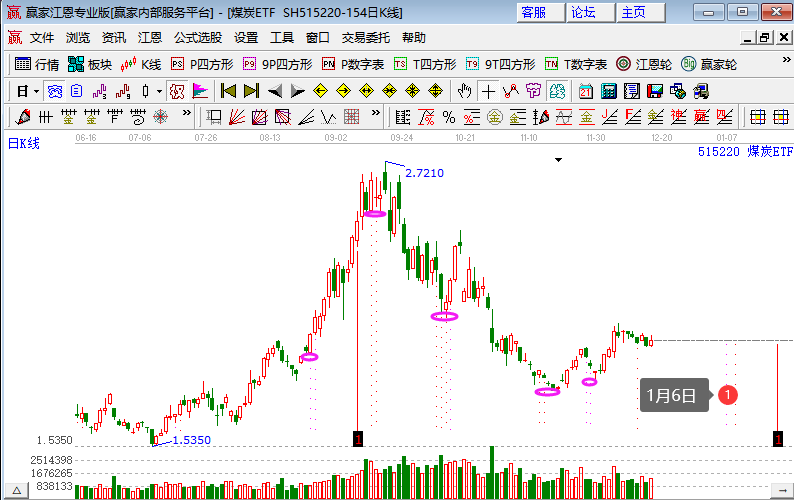Screen dimensions: 794x500
Task: Open the 赢家轮 wheel tool
Action: coord(709,64)
